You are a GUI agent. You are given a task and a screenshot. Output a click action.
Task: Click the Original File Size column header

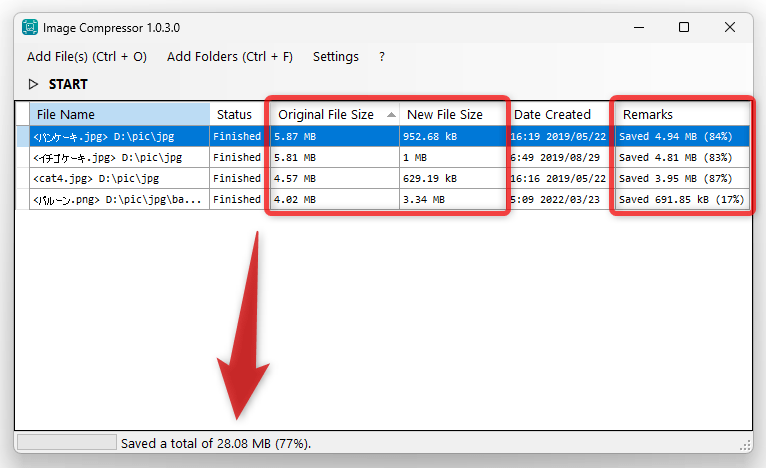[335, 114]
